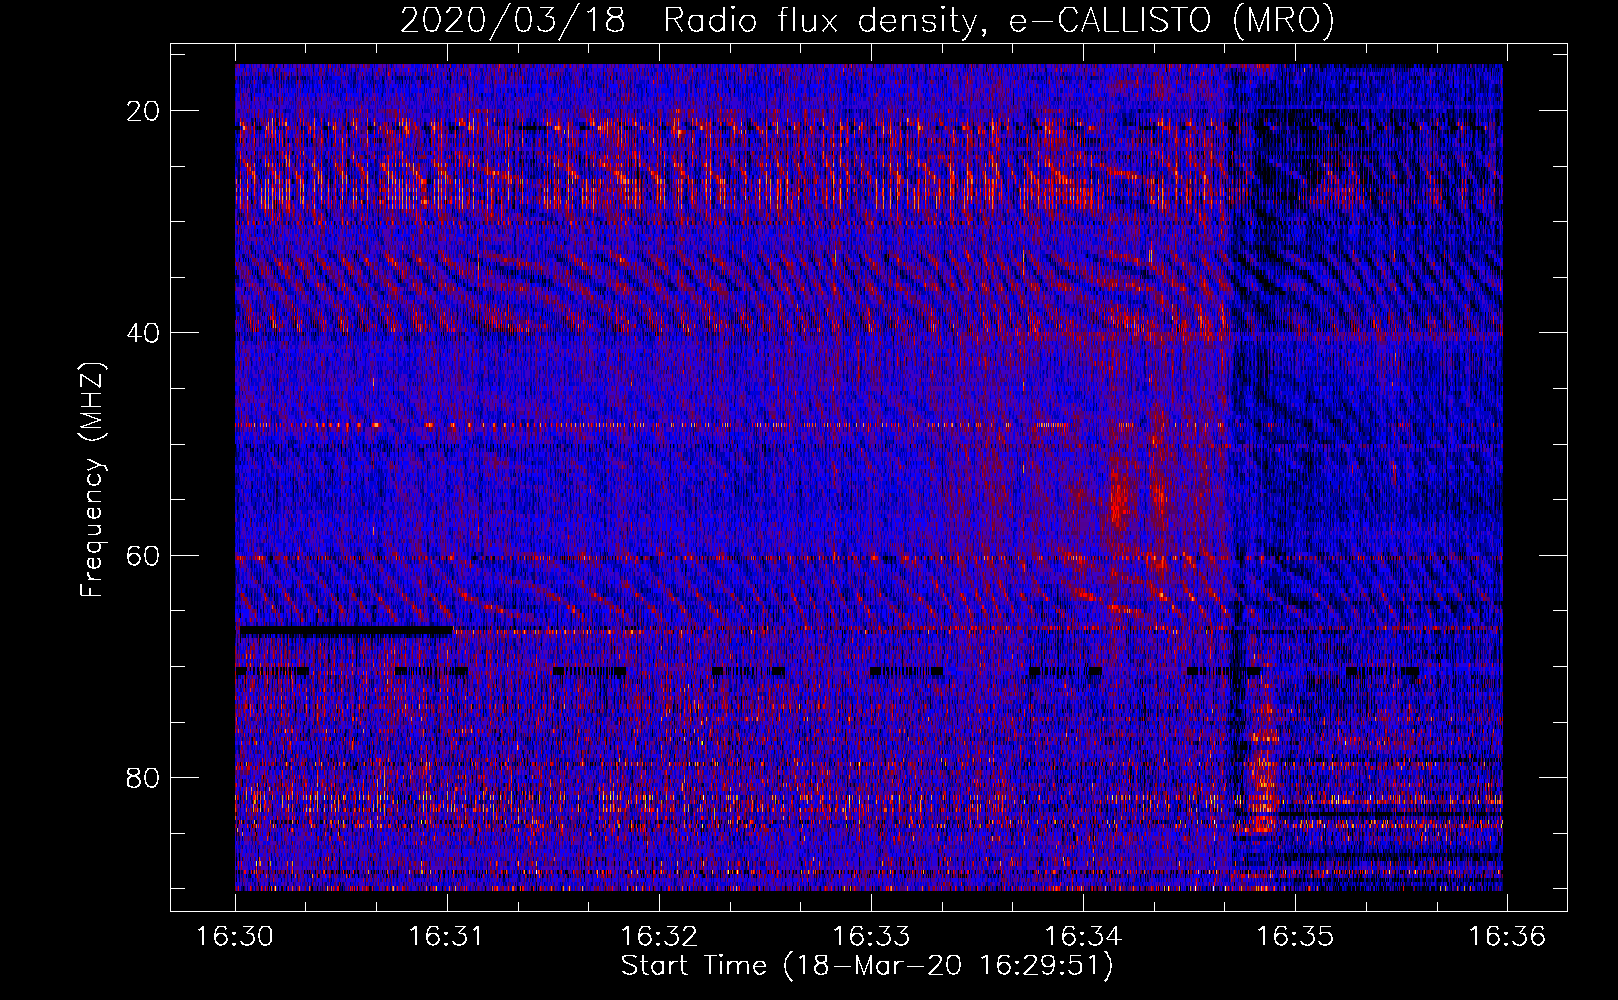Image resolution: width=1618 pixels, height=1000 pixels.
Task: Click the 'Frequency (MHZ)' axis label
Action: pos(92,480)
